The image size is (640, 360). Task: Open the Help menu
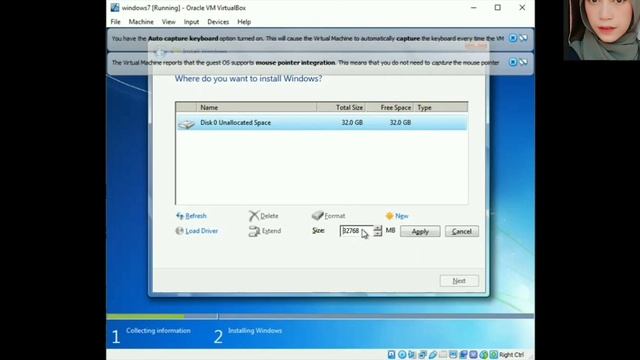(x=244, y=22)
